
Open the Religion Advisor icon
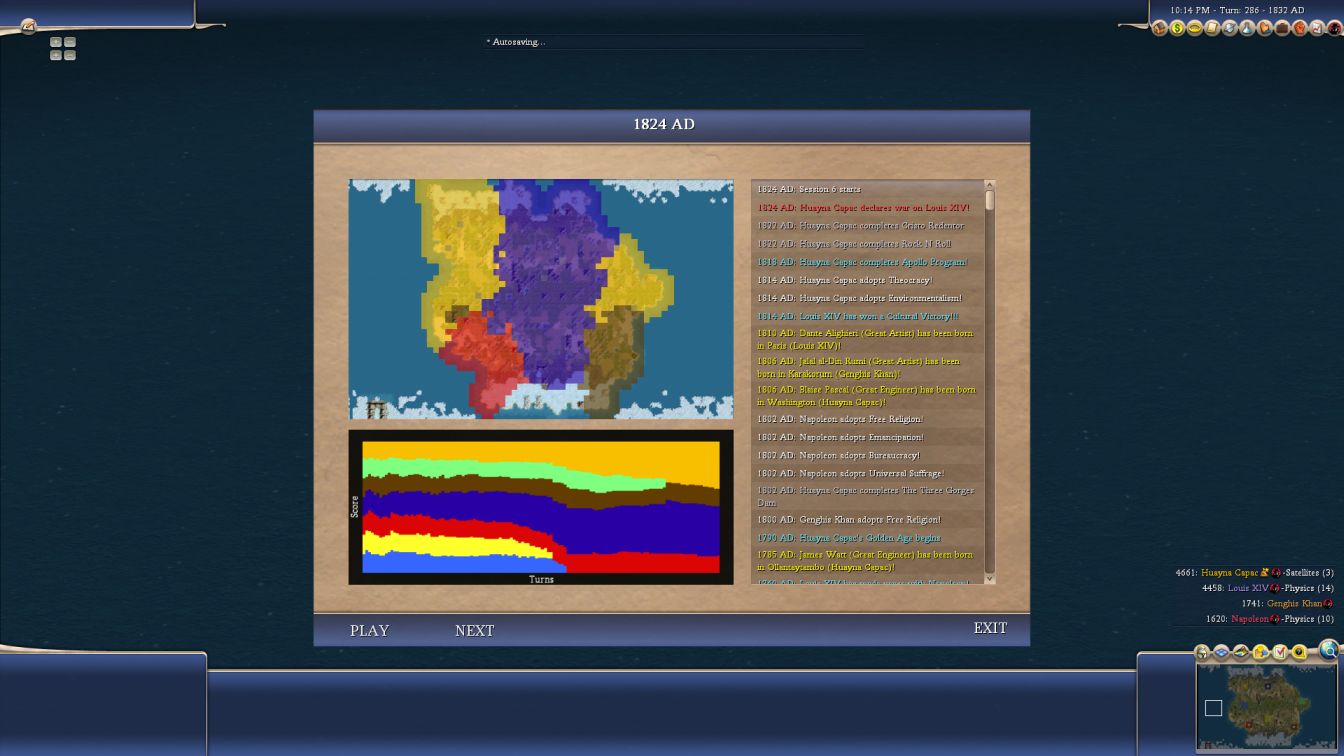click(x=1265, y=28)
